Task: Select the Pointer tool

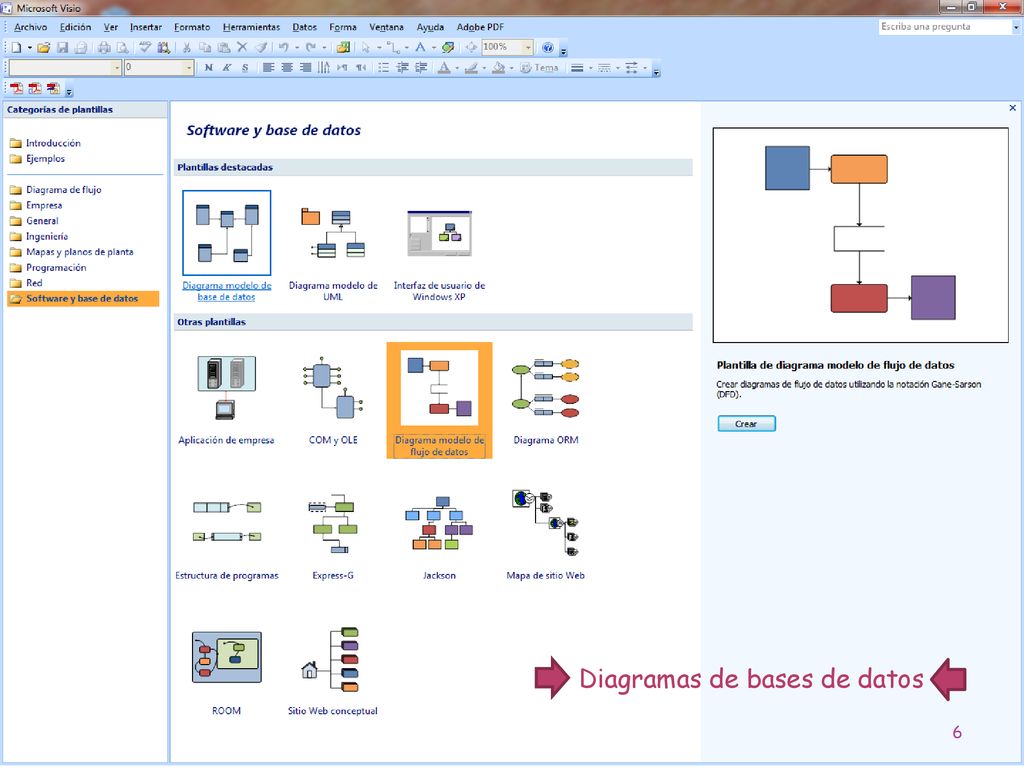Action: pos(366,47)
